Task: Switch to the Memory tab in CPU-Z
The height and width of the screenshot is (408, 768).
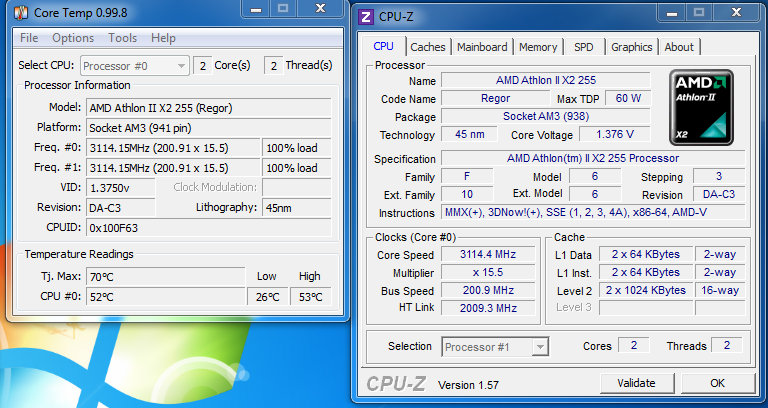Action: [538, 47]
